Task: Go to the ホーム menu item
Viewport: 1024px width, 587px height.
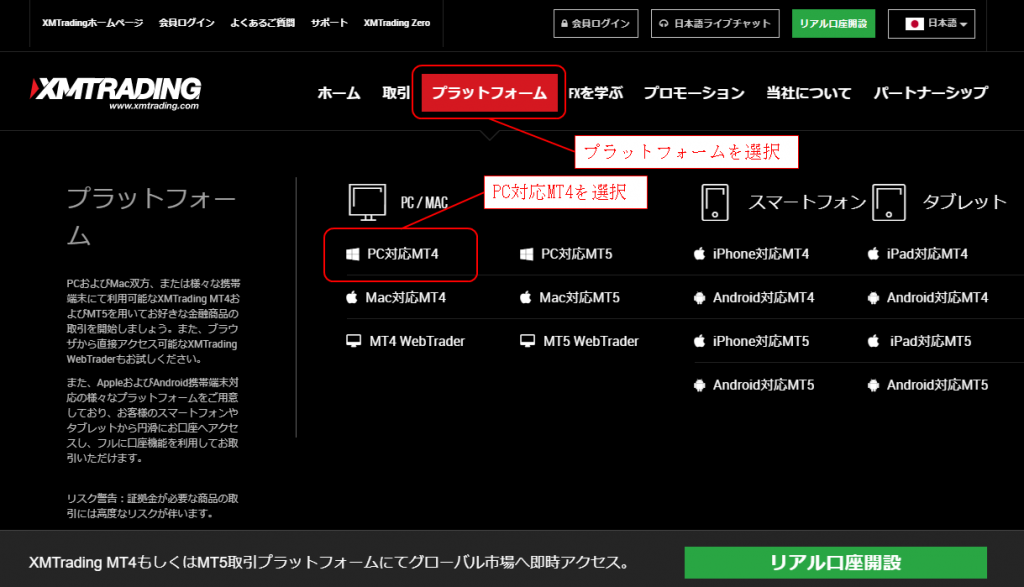Action: pos(338,93)
